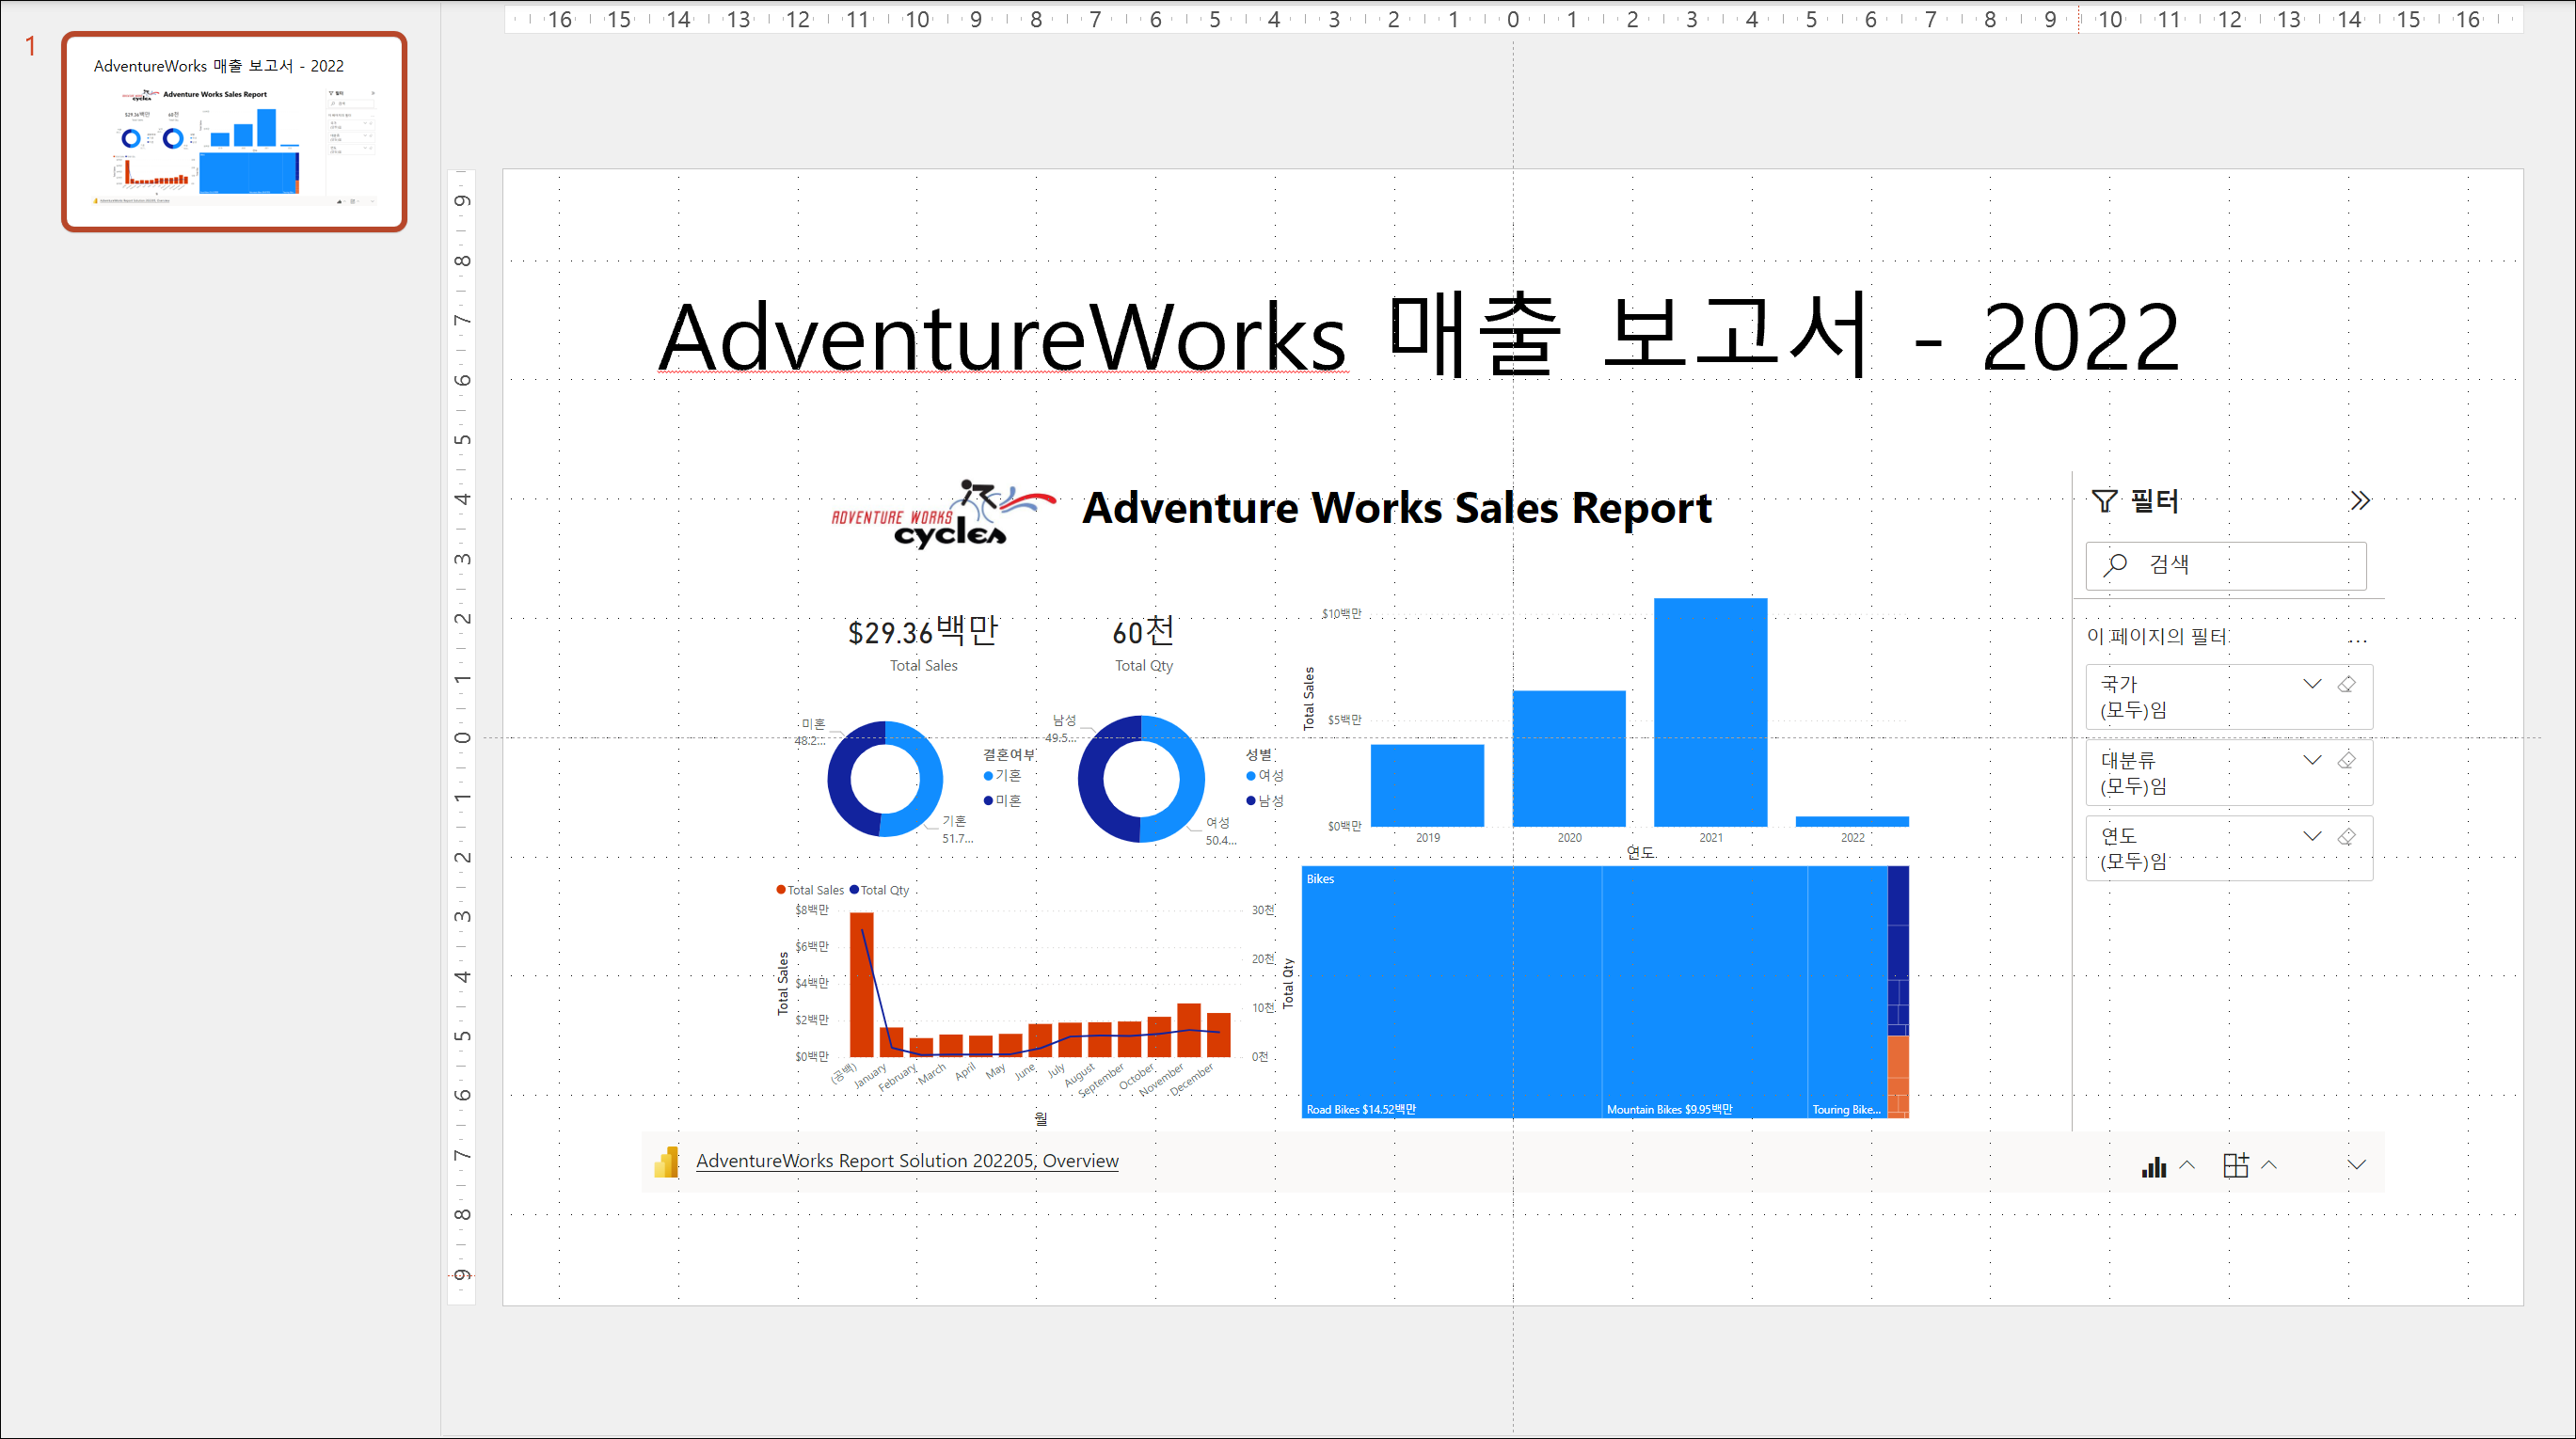Image resolution: width=2576 pixels, height=1439 pixels.
Task: Select the 2021 bar in yearly chart
Action: click(x=1710, y=712)
